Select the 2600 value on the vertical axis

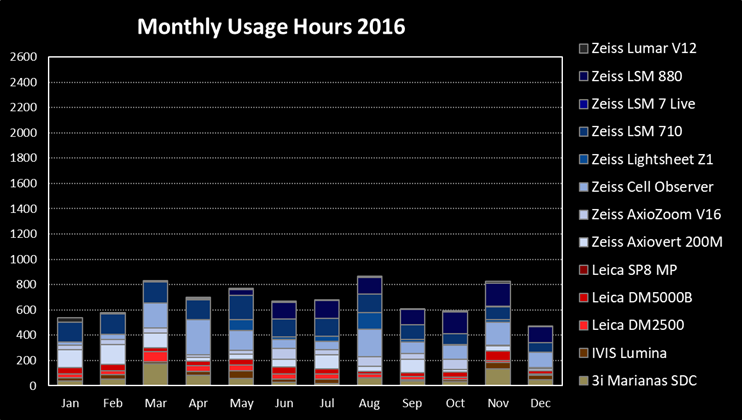(23, 57)
